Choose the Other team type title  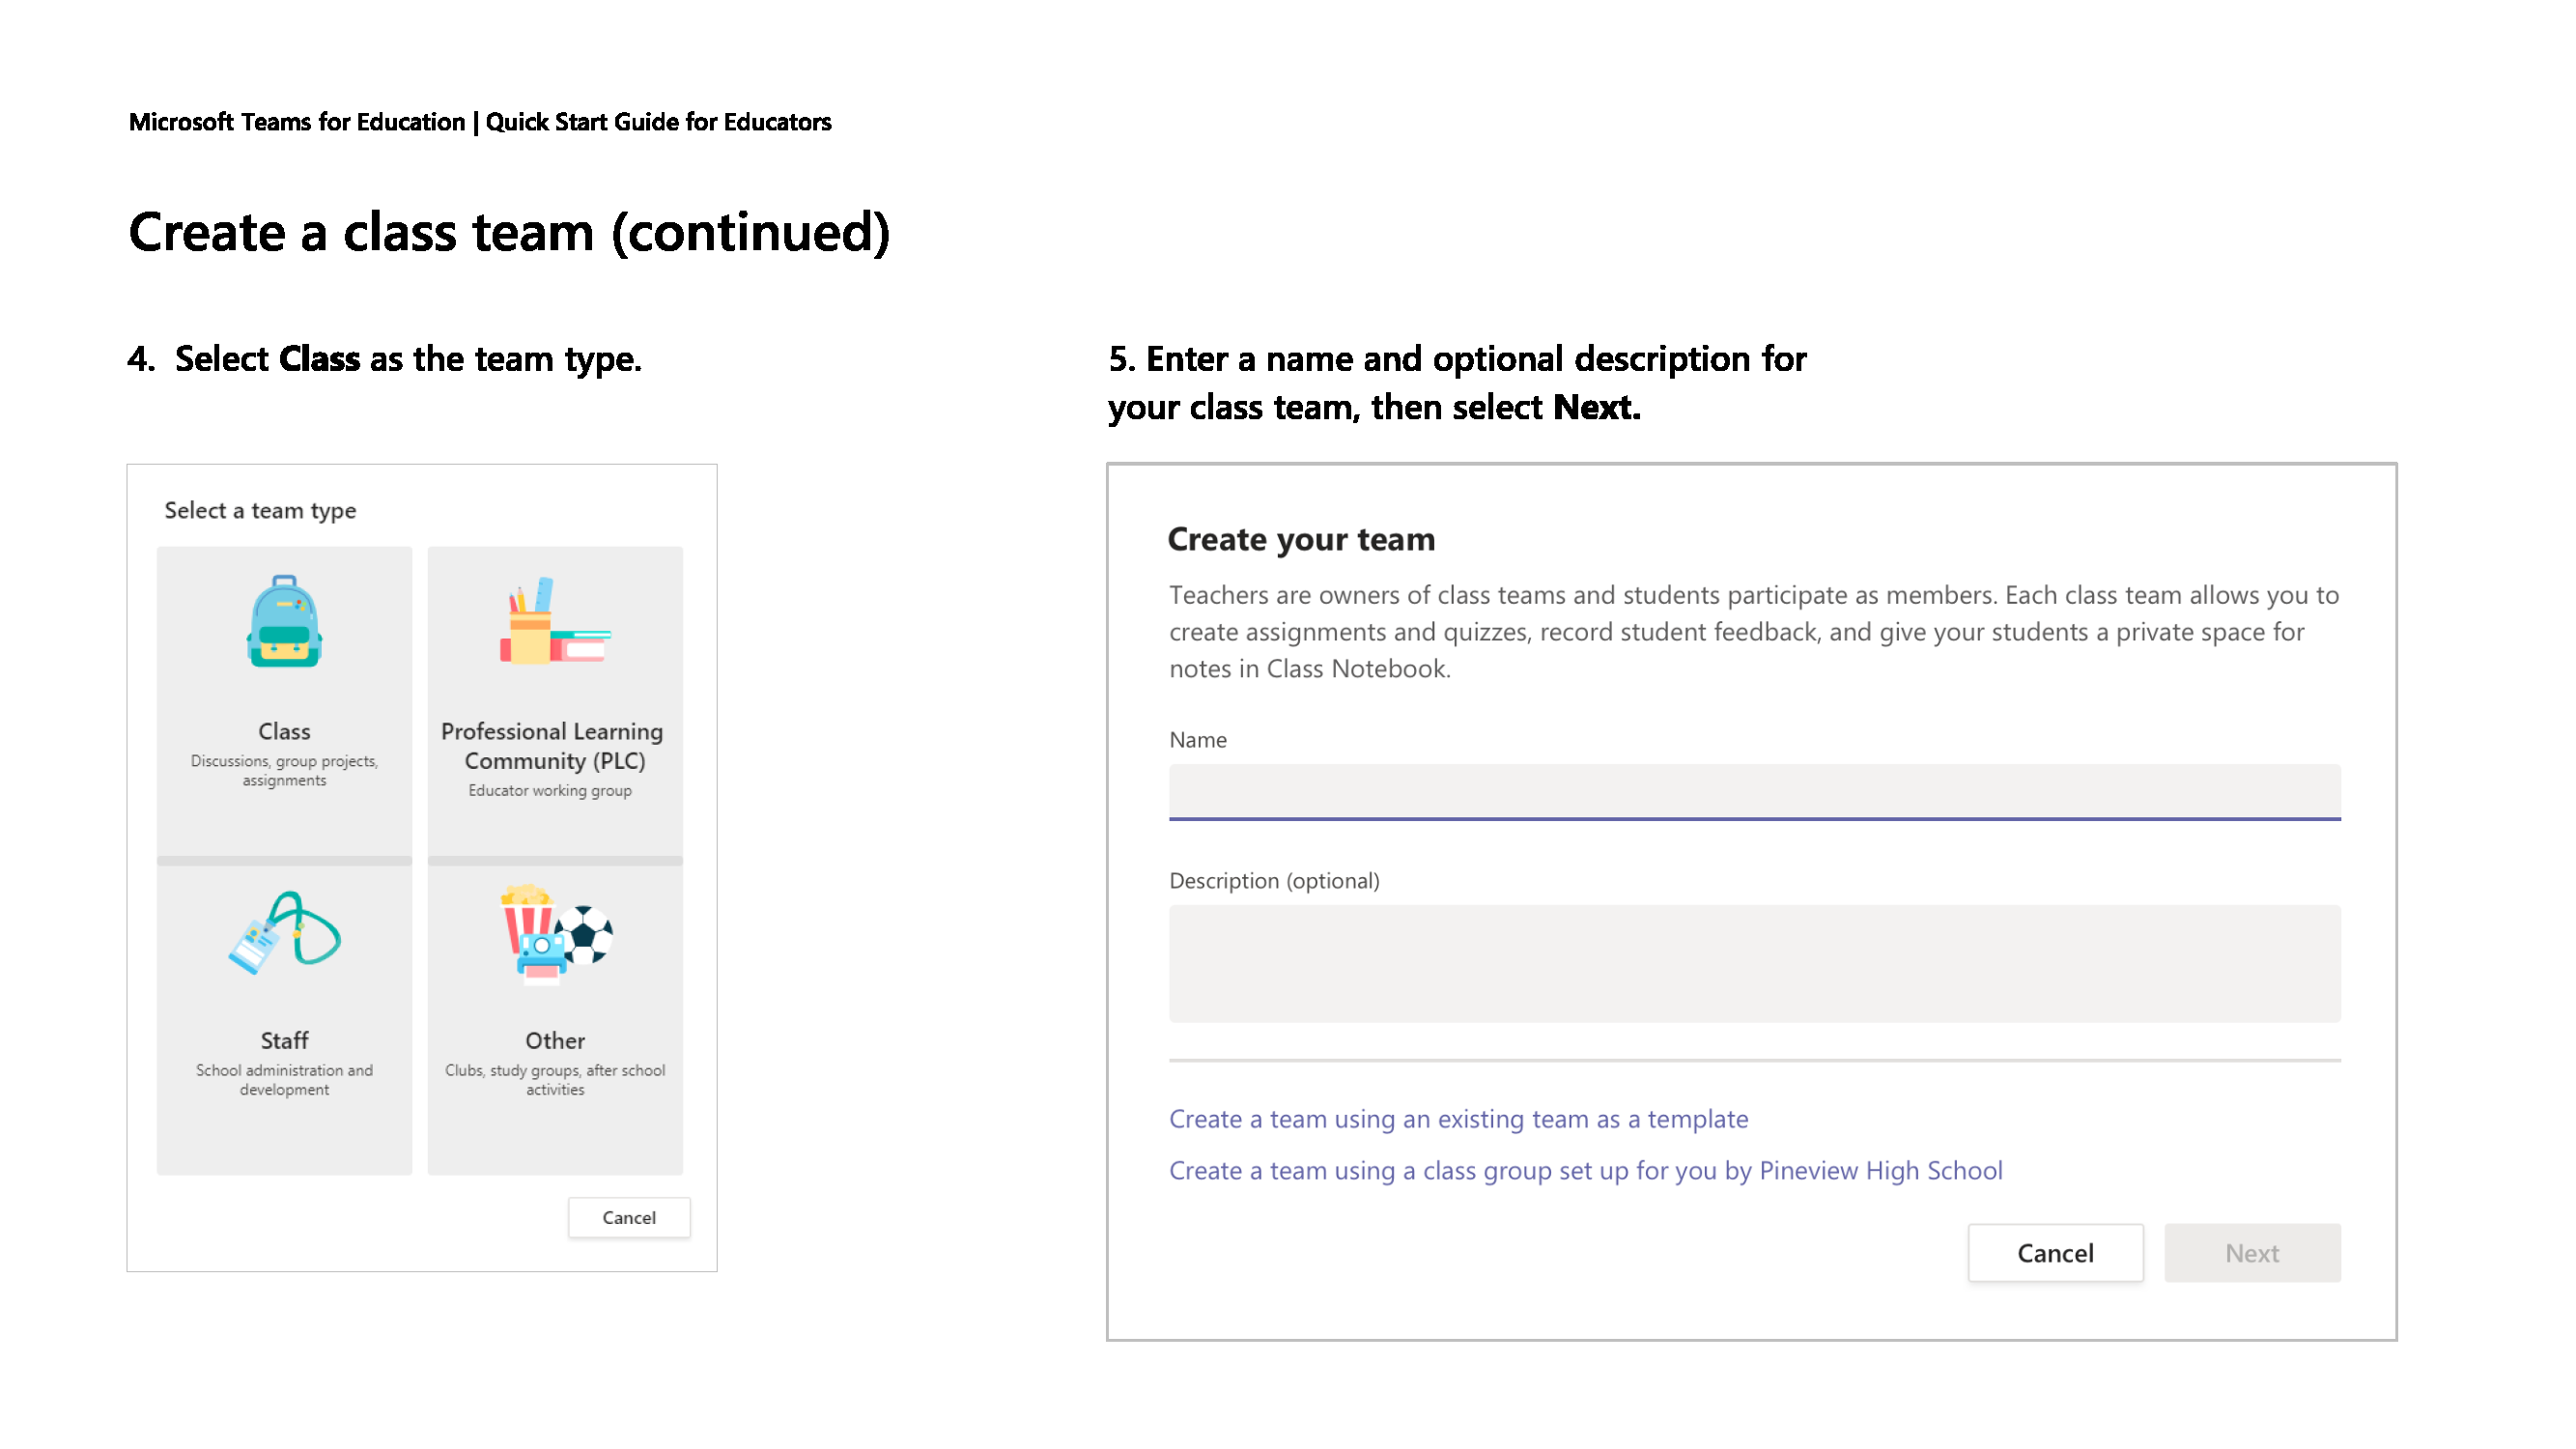click(555, 1040)
